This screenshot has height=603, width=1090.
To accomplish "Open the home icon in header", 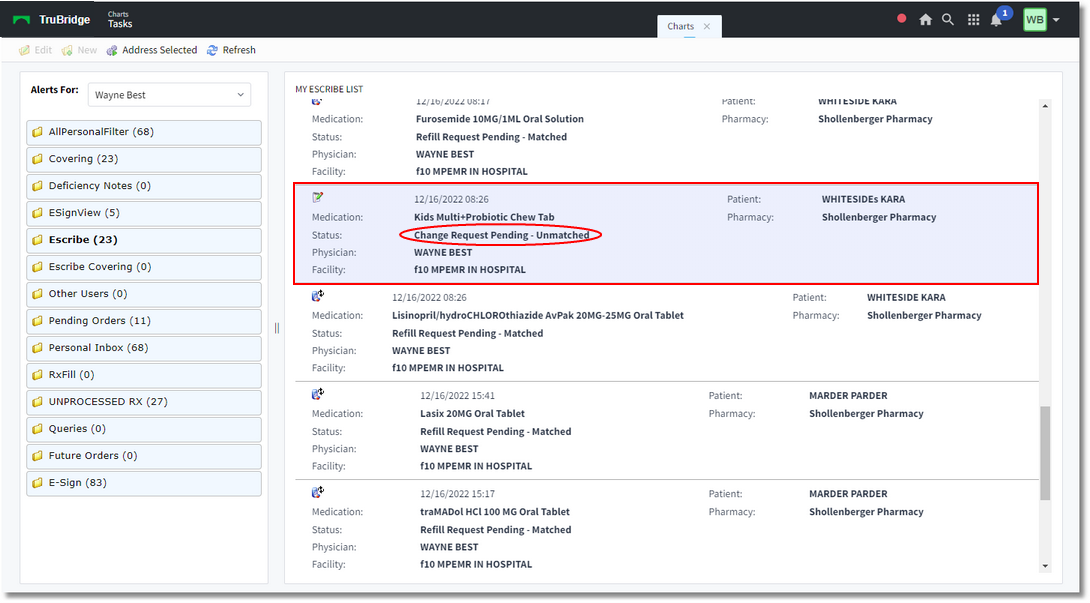I will point(925,19).
